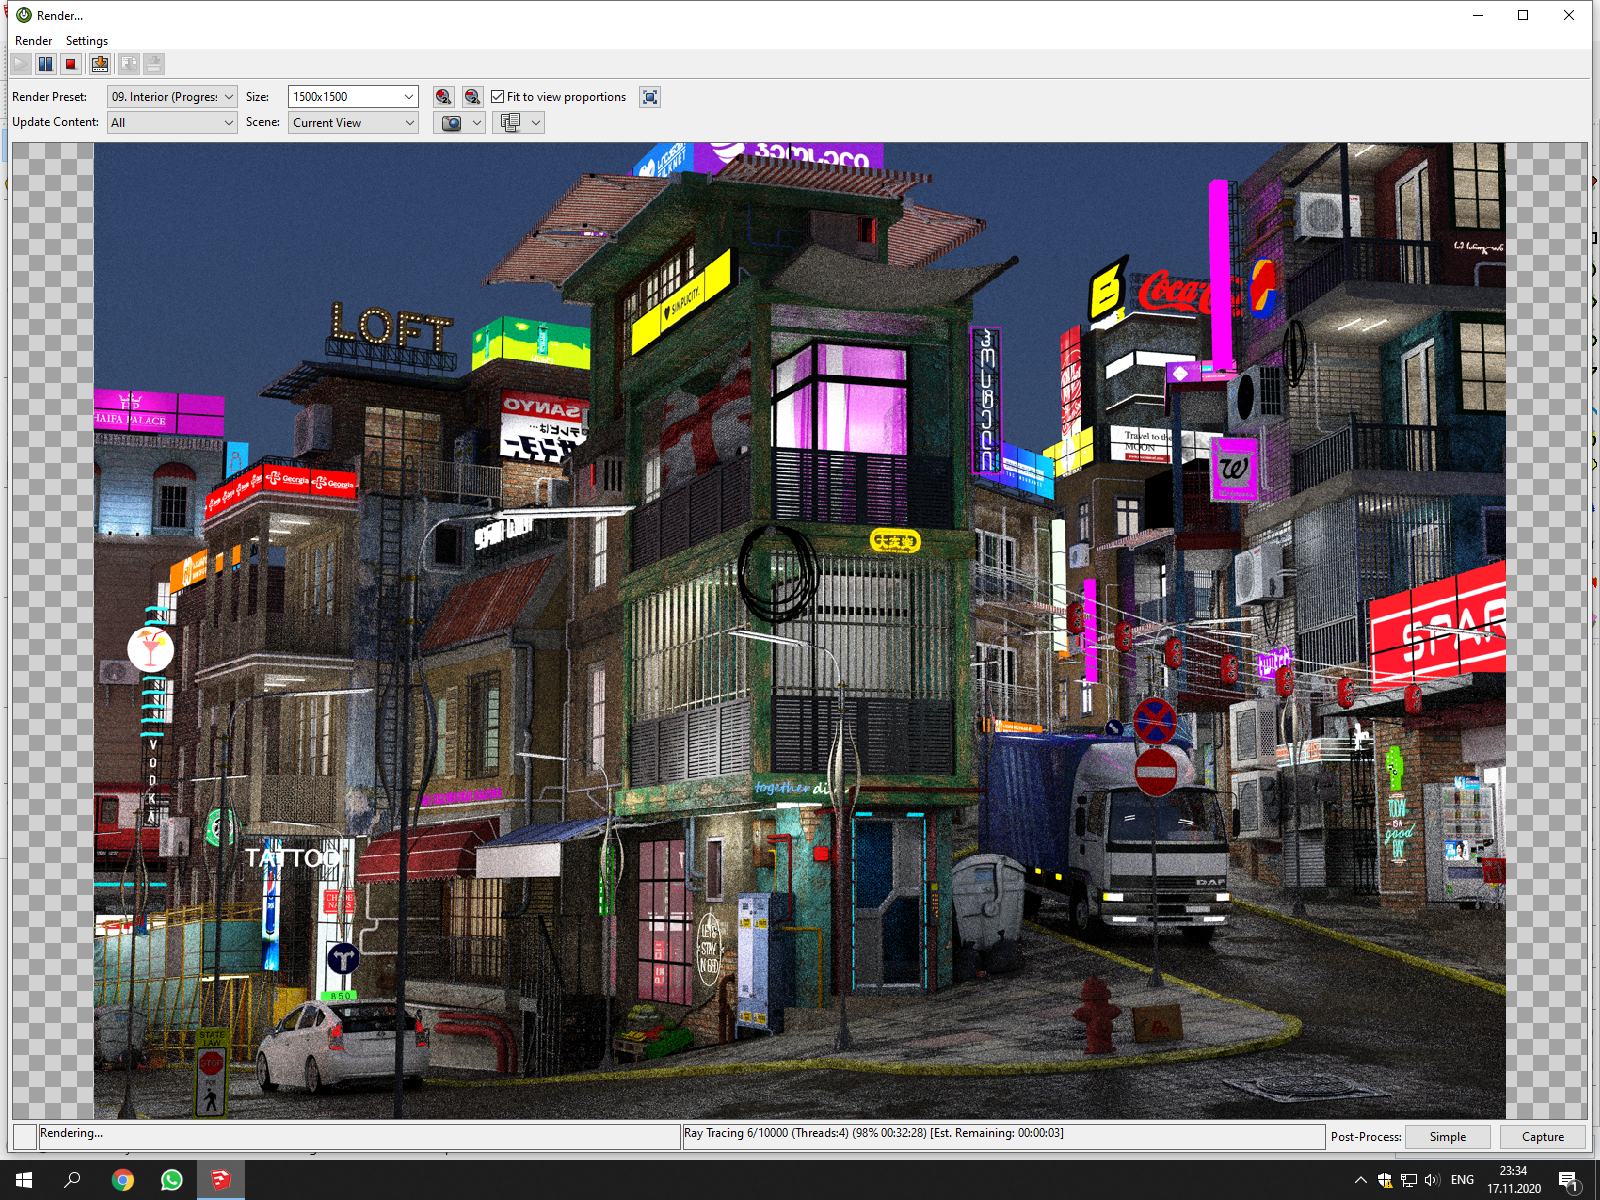Click the greyed load-image toolbar icon
1600x1200 pixels.
[x=129, y=64]
